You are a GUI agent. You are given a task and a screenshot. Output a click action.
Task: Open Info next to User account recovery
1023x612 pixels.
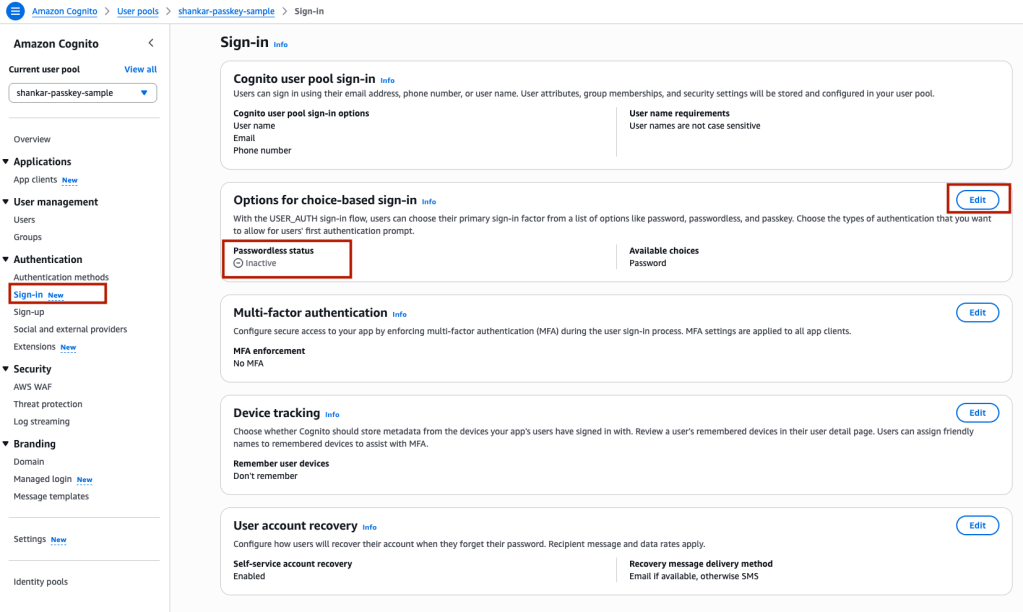point(370,527)
